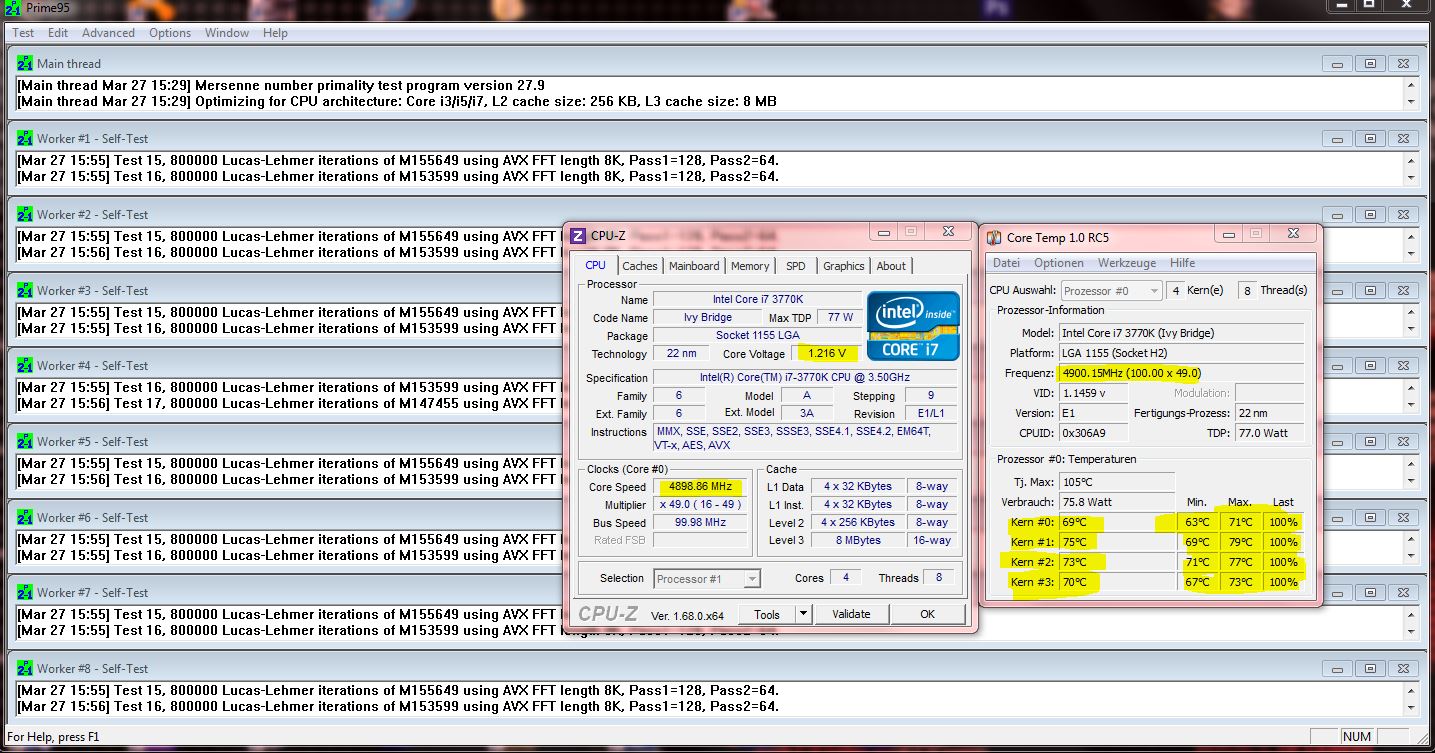Screen dimensions: 1435x753
Task: Maximize the Worker #4 child window
Action: point(1370,366)
